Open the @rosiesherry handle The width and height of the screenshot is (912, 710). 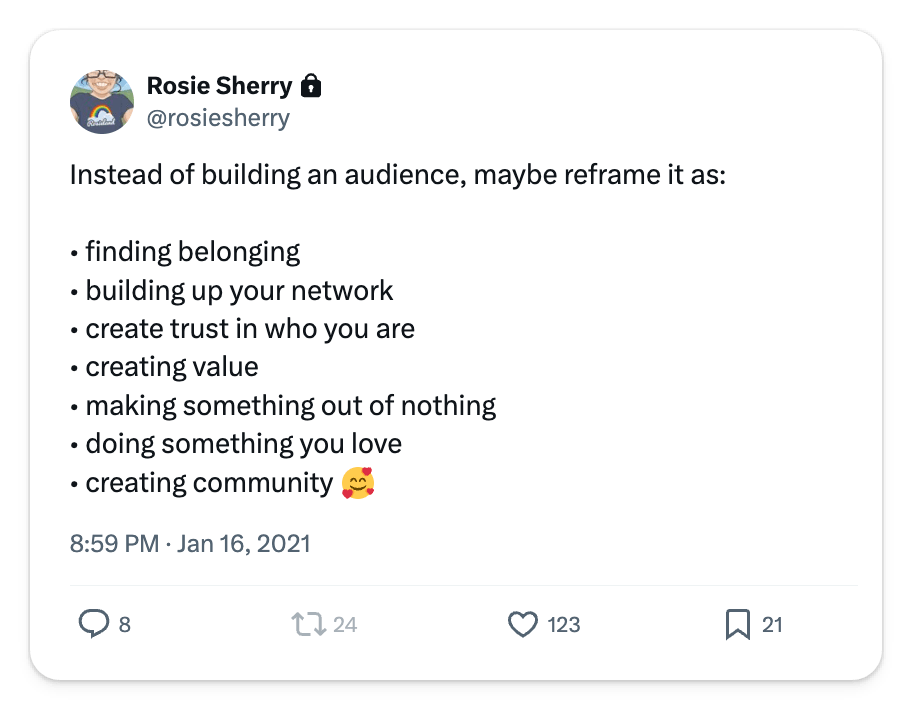(216, 117)
